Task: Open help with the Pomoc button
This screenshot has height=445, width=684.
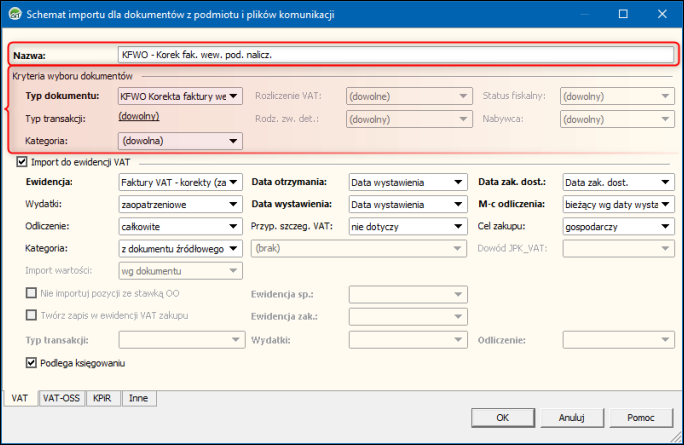Action: pos(641,418)
